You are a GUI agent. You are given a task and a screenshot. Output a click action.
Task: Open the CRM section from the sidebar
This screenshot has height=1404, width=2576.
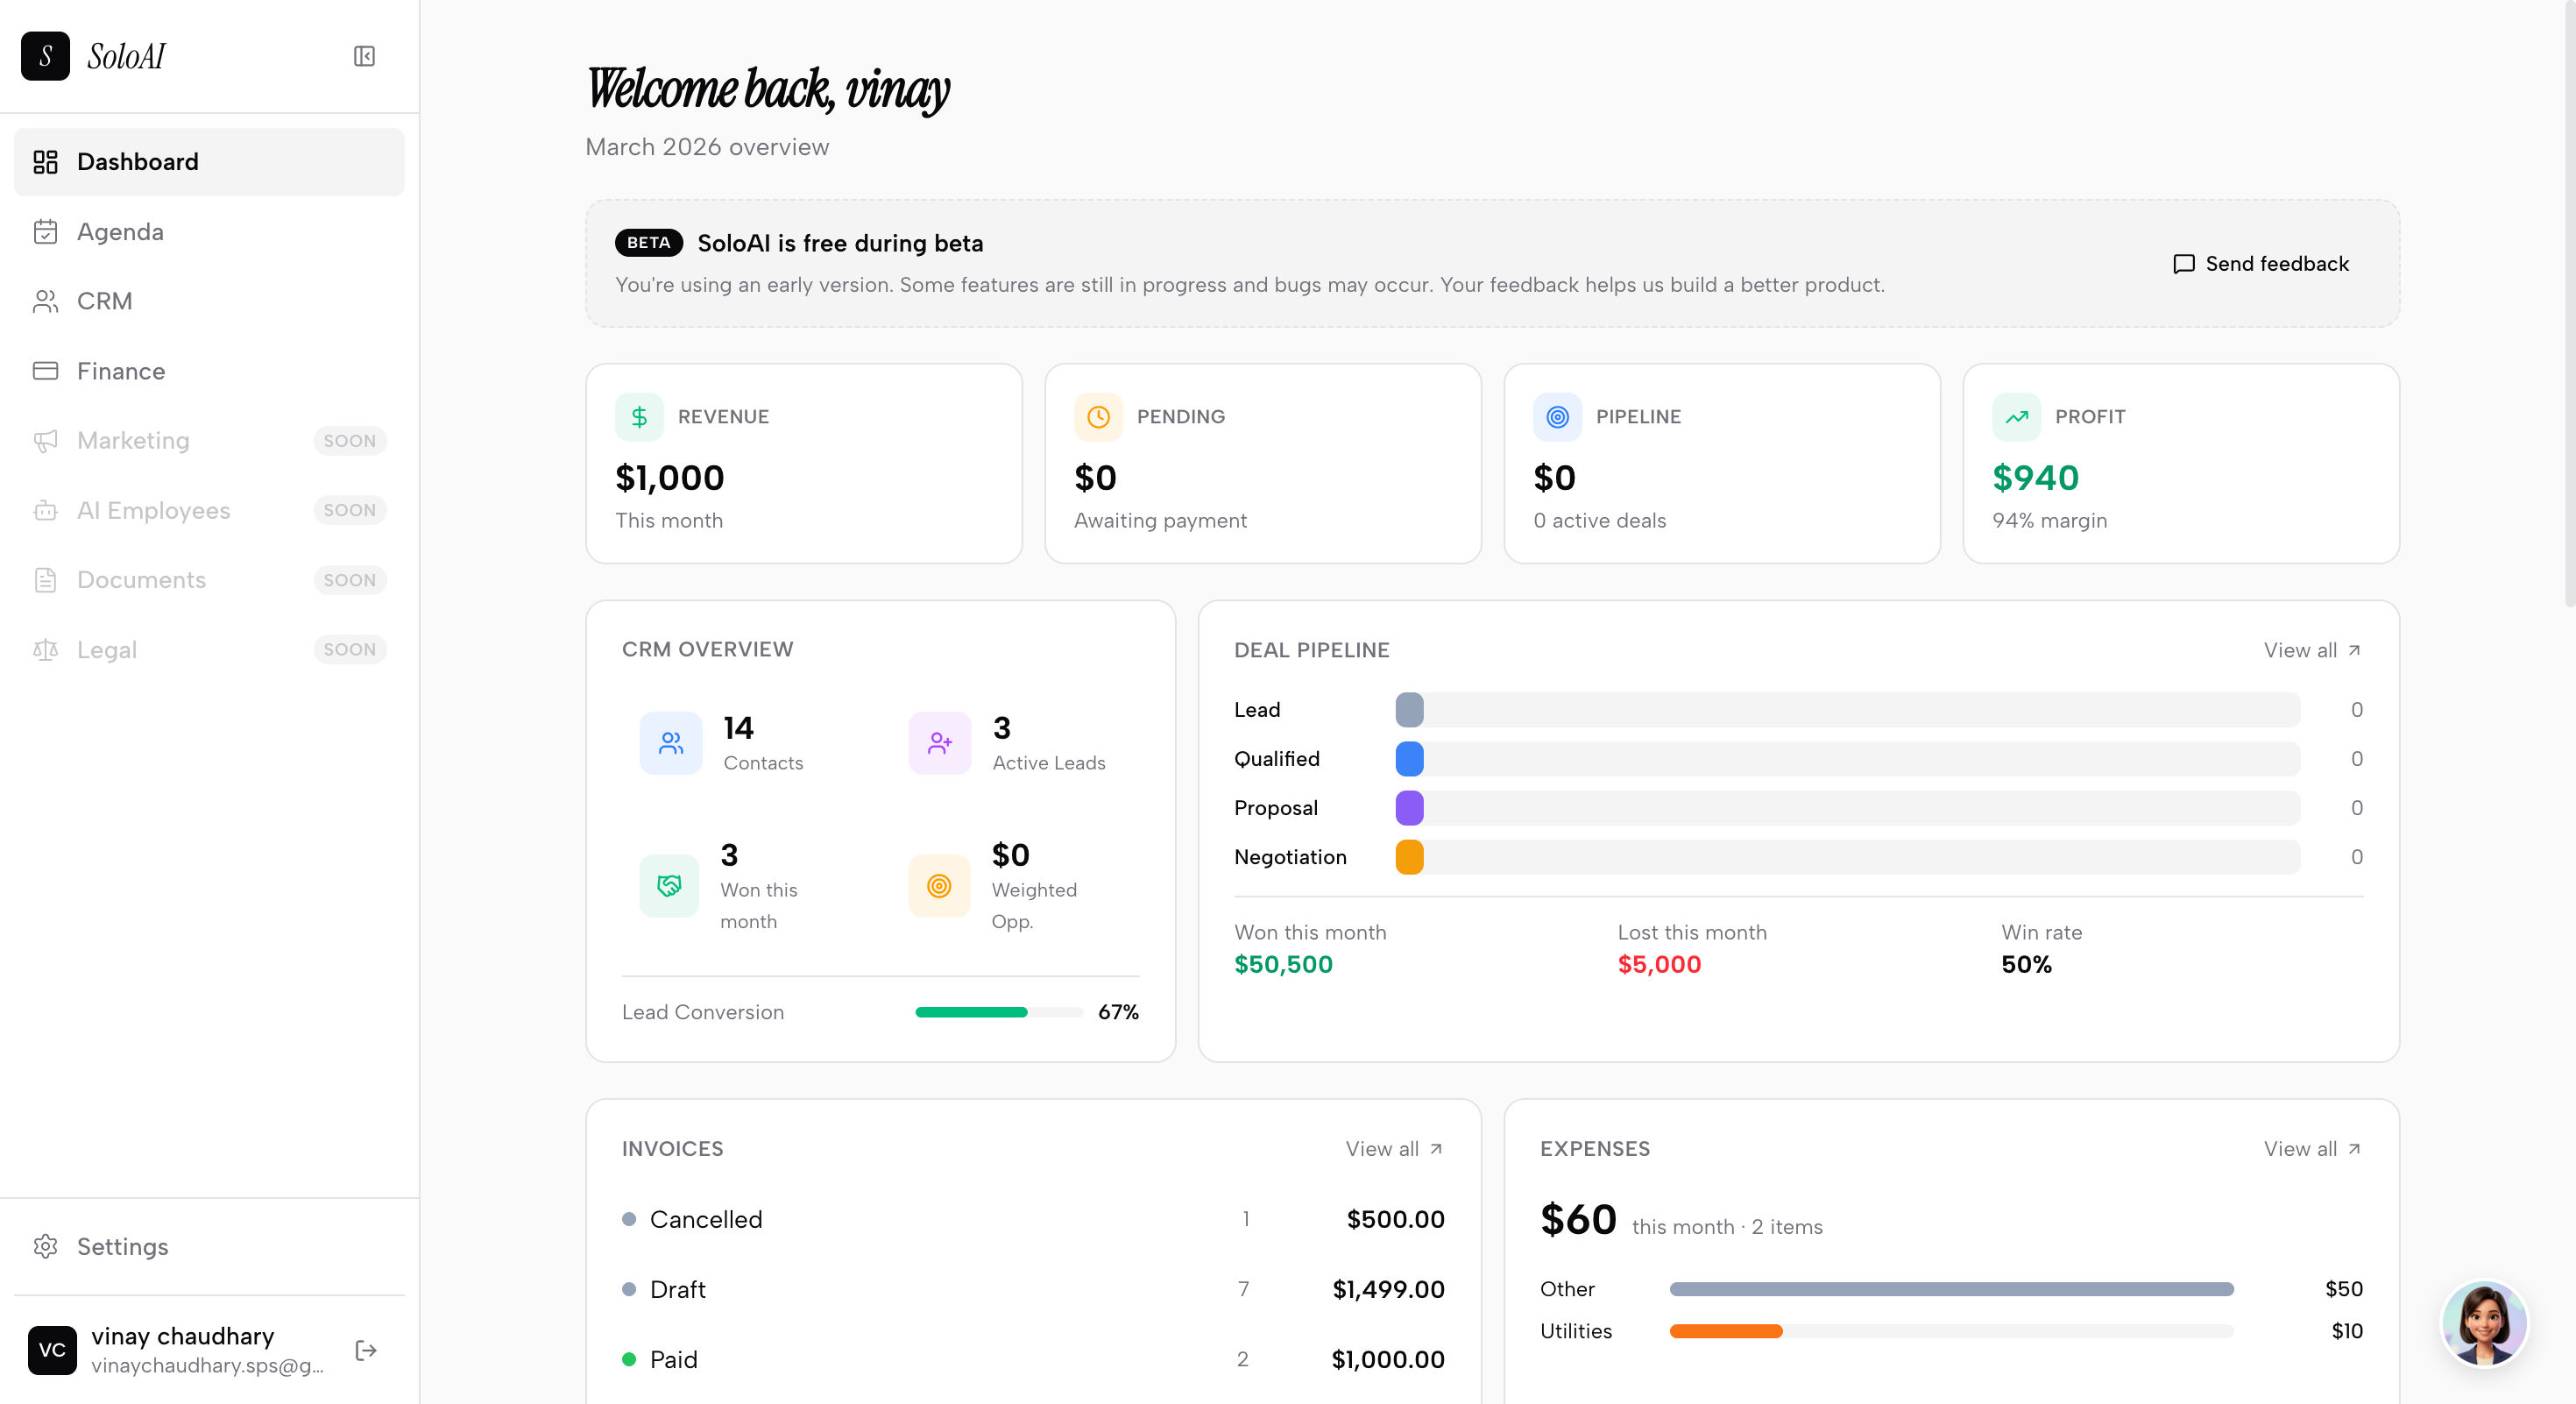click(x=104, y=301)
